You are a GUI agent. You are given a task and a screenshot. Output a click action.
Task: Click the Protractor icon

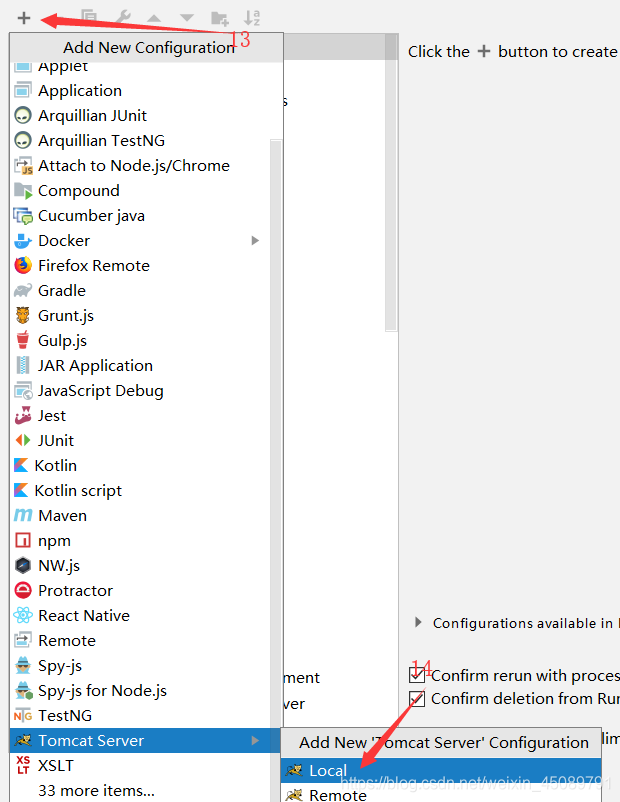coord(23,590)
